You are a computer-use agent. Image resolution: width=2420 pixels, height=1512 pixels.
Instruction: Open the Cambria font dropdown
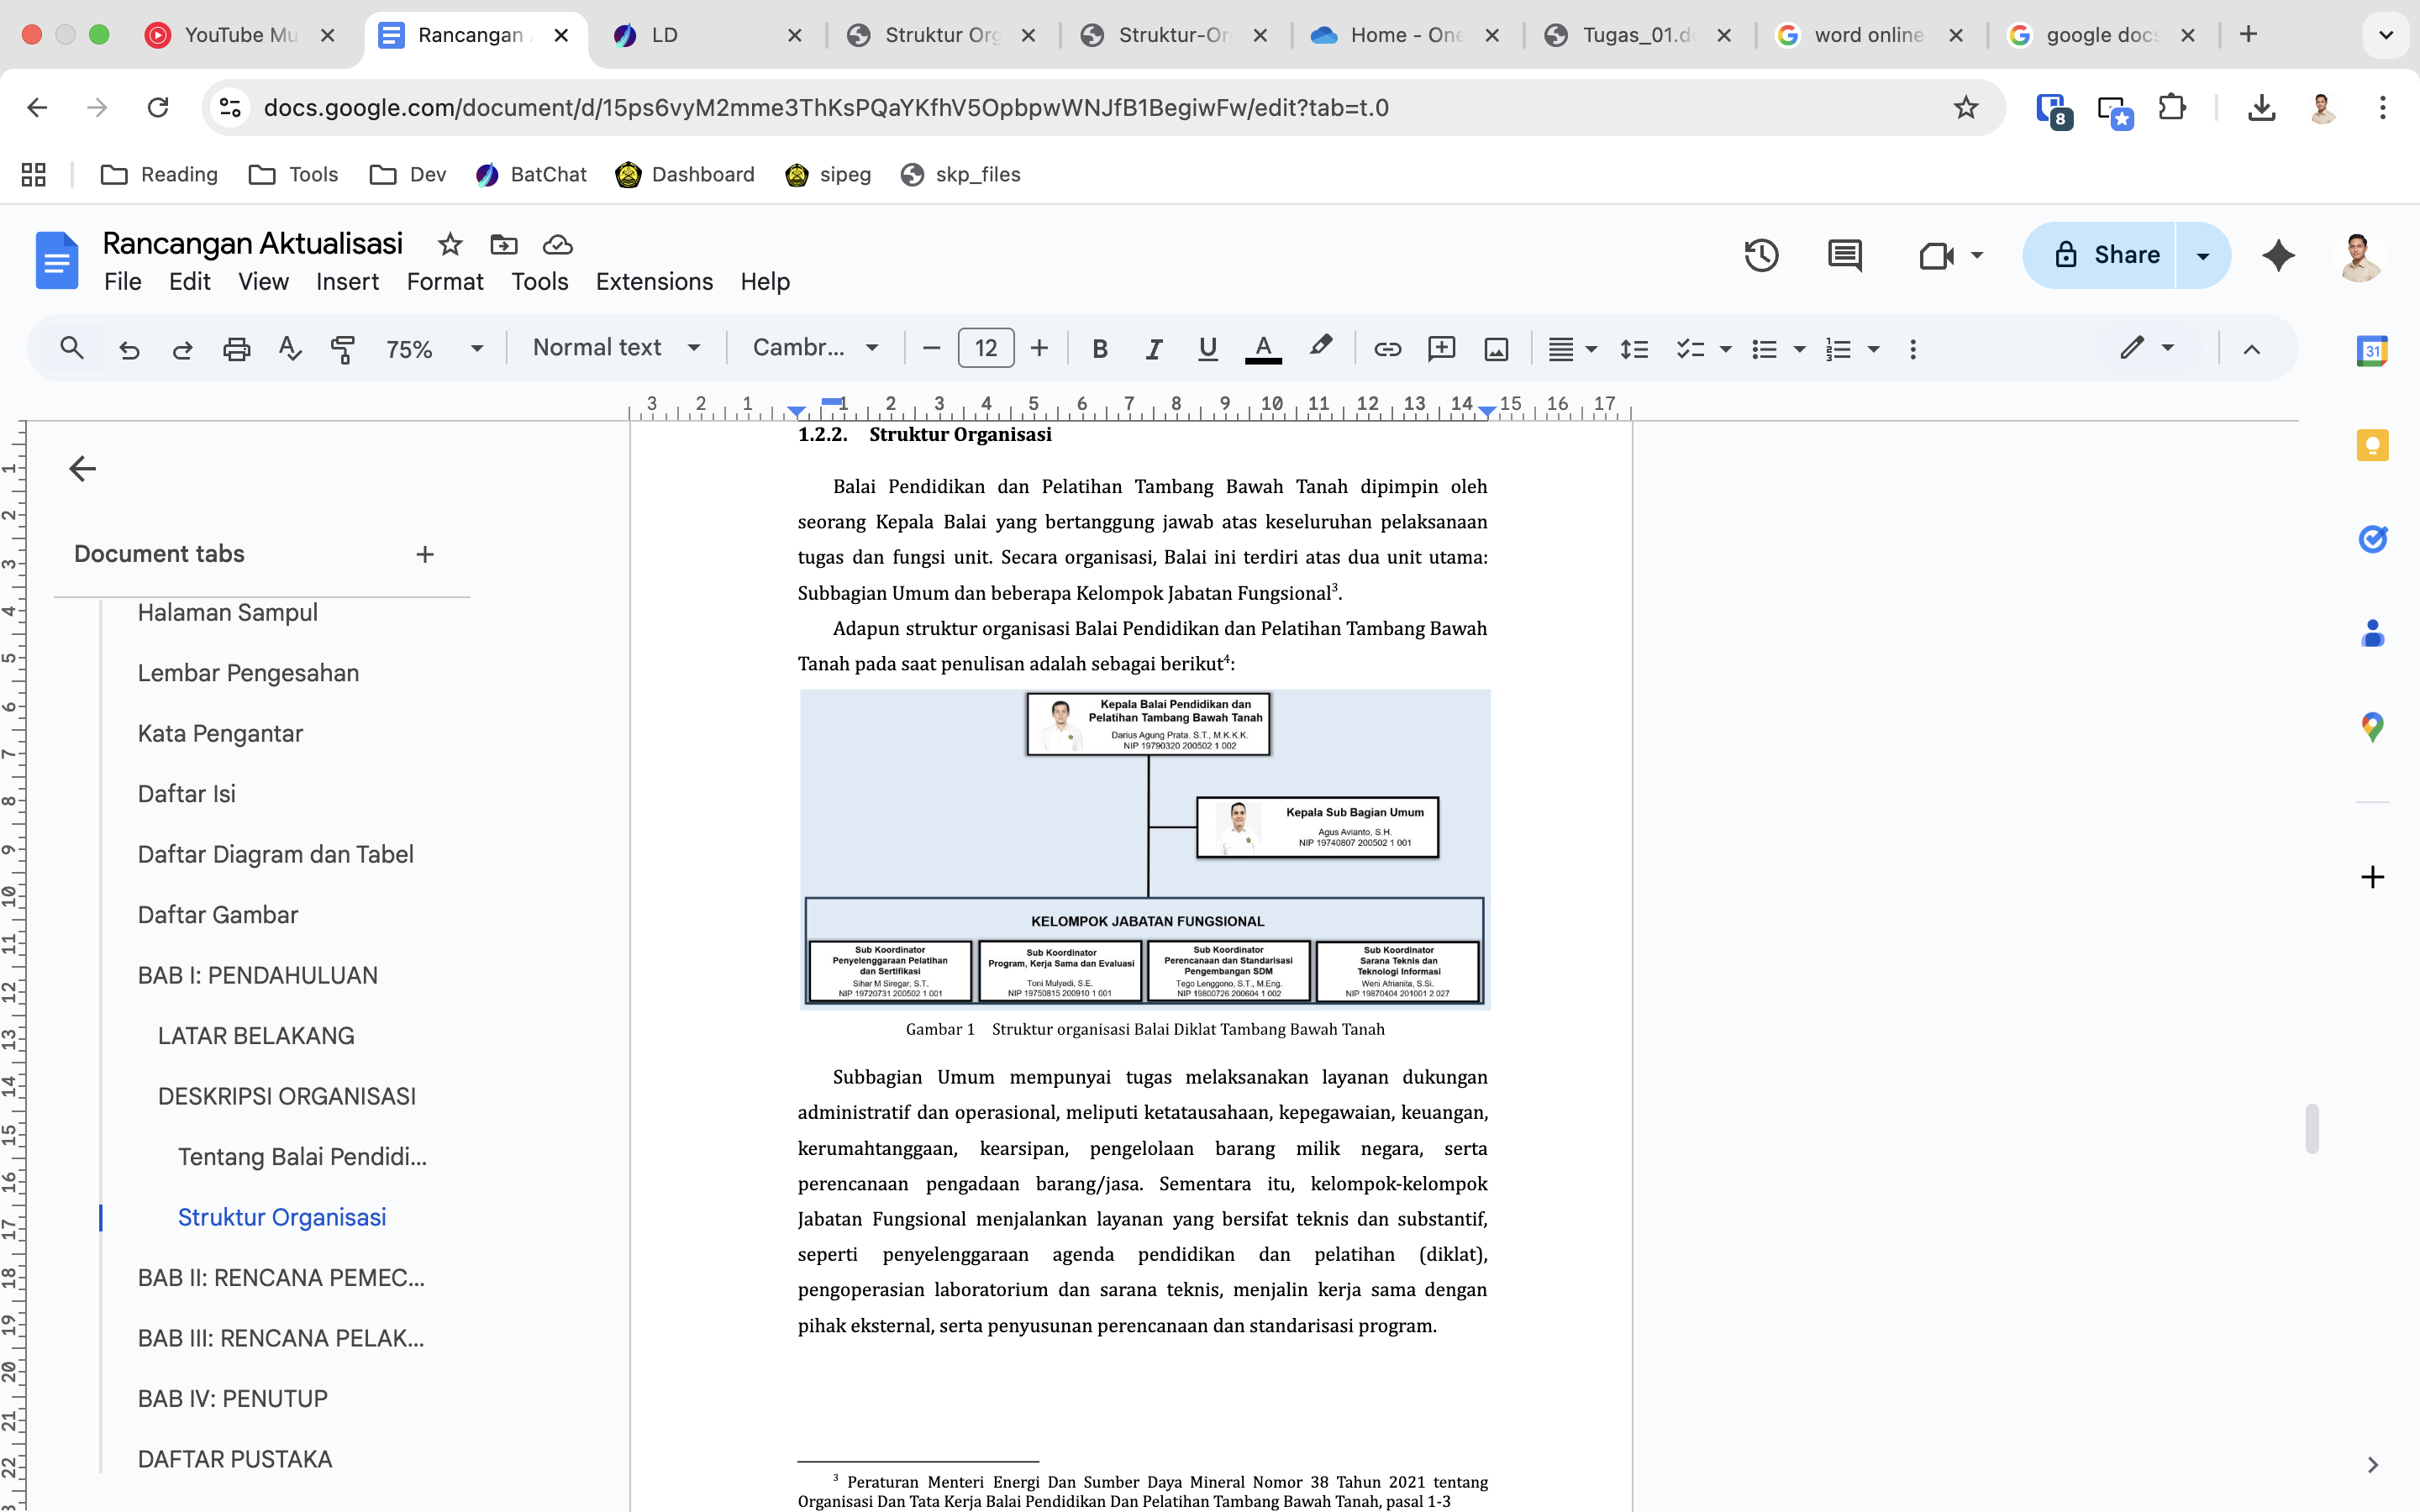(815, 348)
